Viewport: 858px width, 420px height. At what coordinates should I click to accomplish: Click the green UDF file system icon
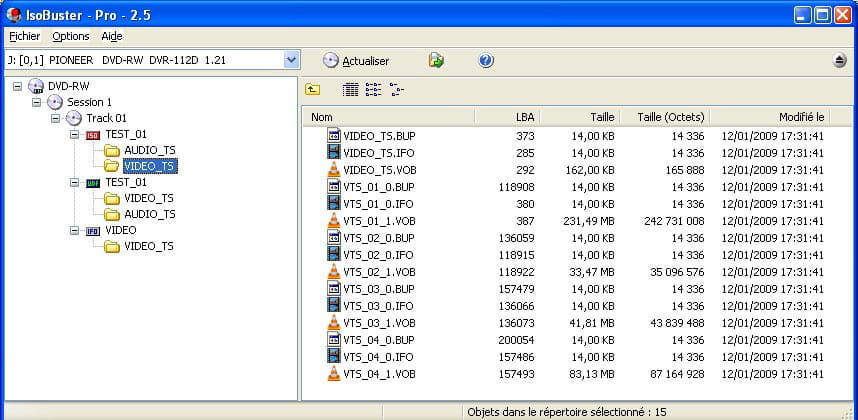click(93, 183)
